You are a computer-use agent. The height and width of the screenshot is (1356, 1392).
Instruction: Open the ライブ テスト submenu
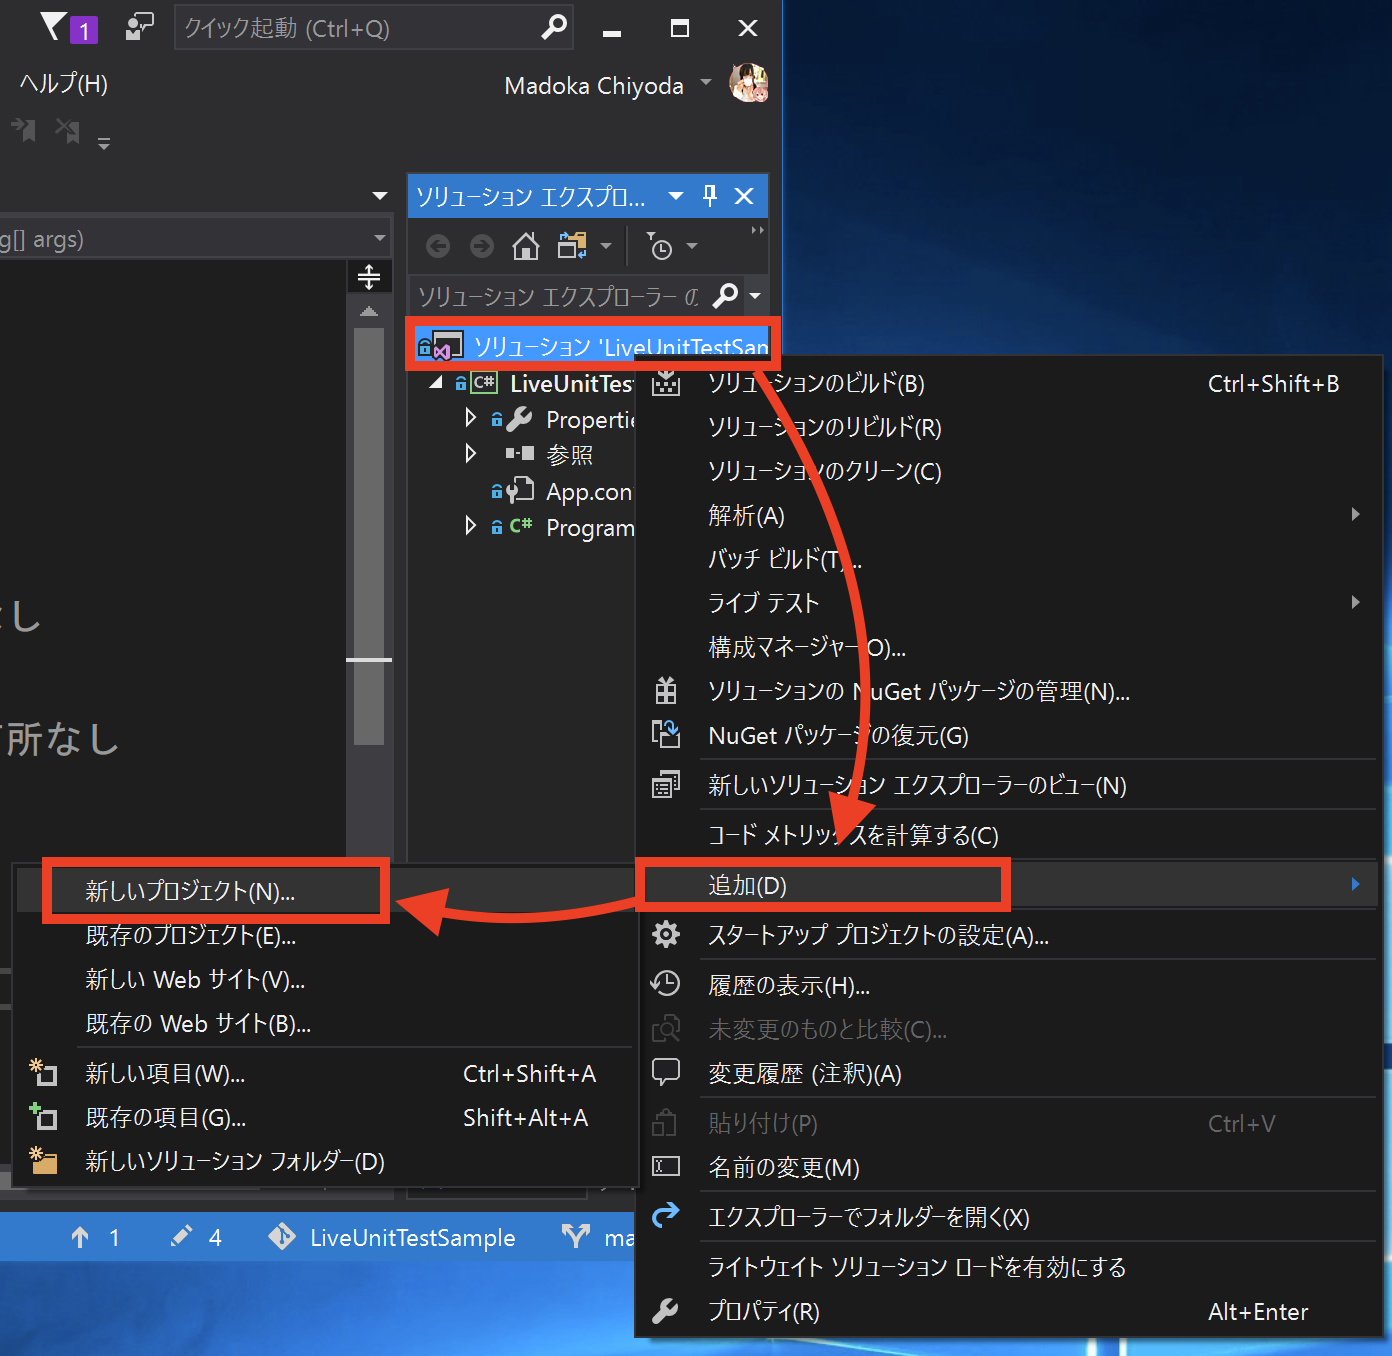pyautogui.click(x=1009, y=603)
